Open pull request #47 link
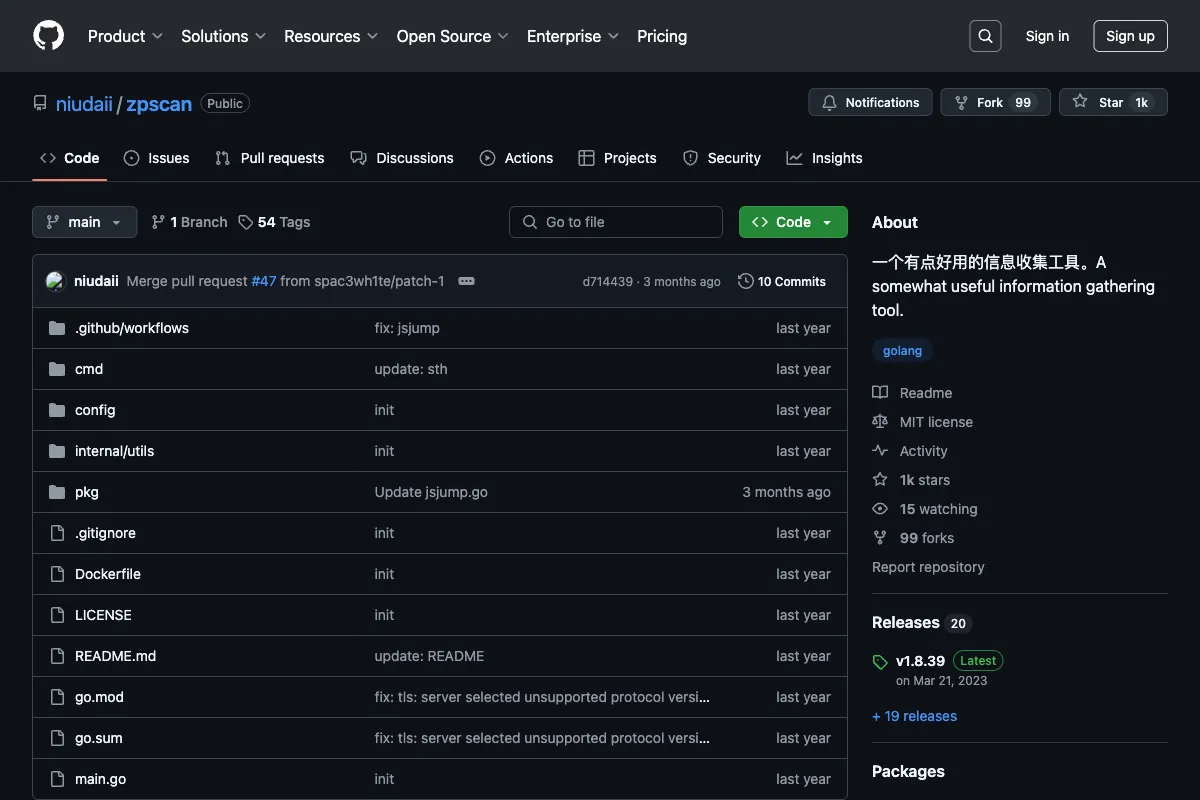The width and height of the screenshot is (1200, 800). click(x=264, y=282)
